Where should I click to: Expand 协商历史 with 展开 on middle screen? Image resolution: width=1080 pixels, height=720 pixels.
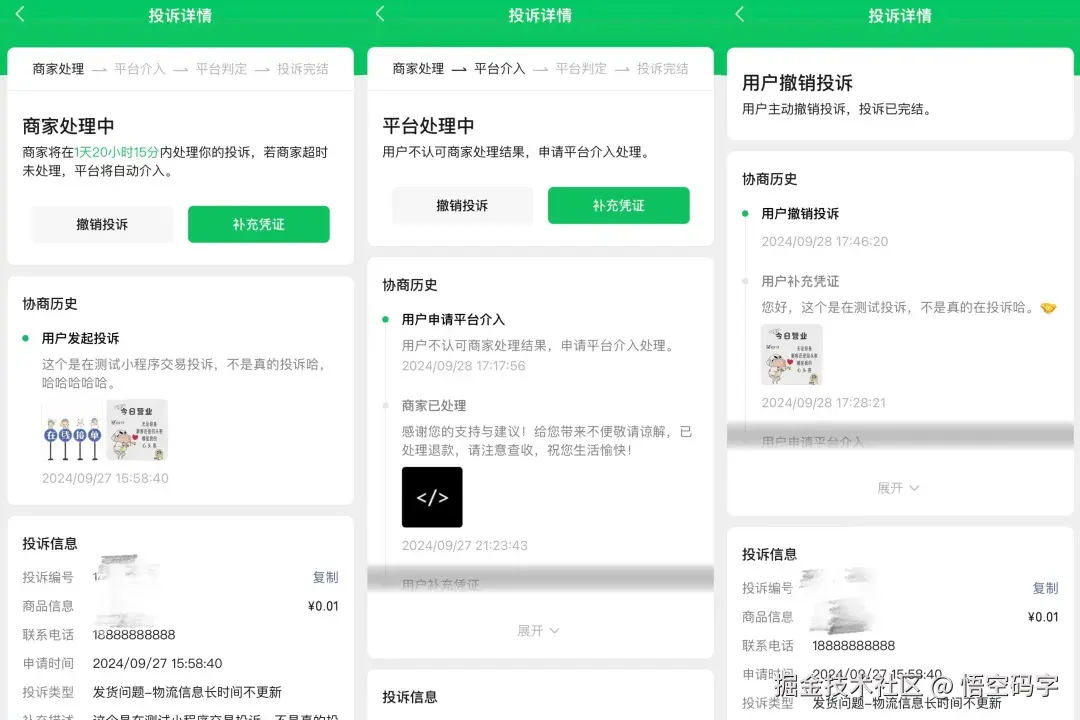[x=538, y=631]
